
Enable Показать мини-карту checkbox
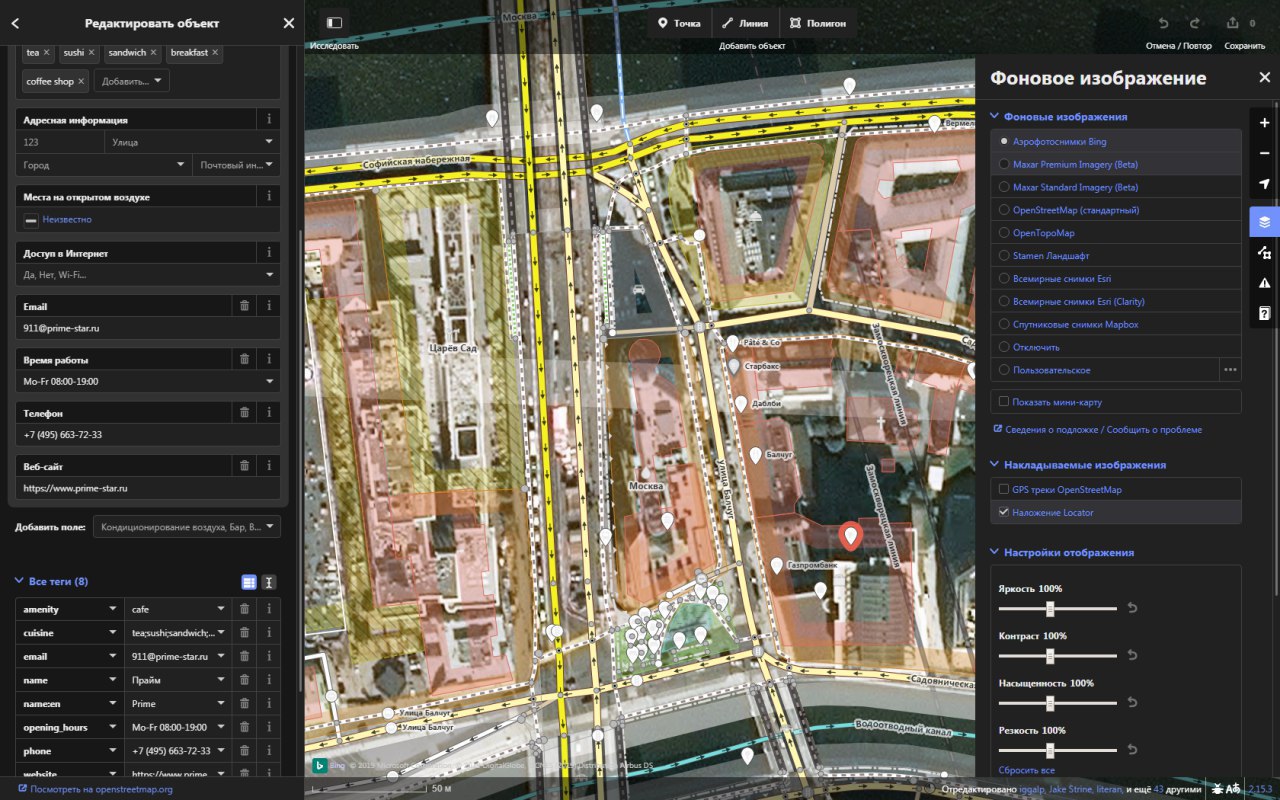pyautogui.click(x=1004, y=402)
